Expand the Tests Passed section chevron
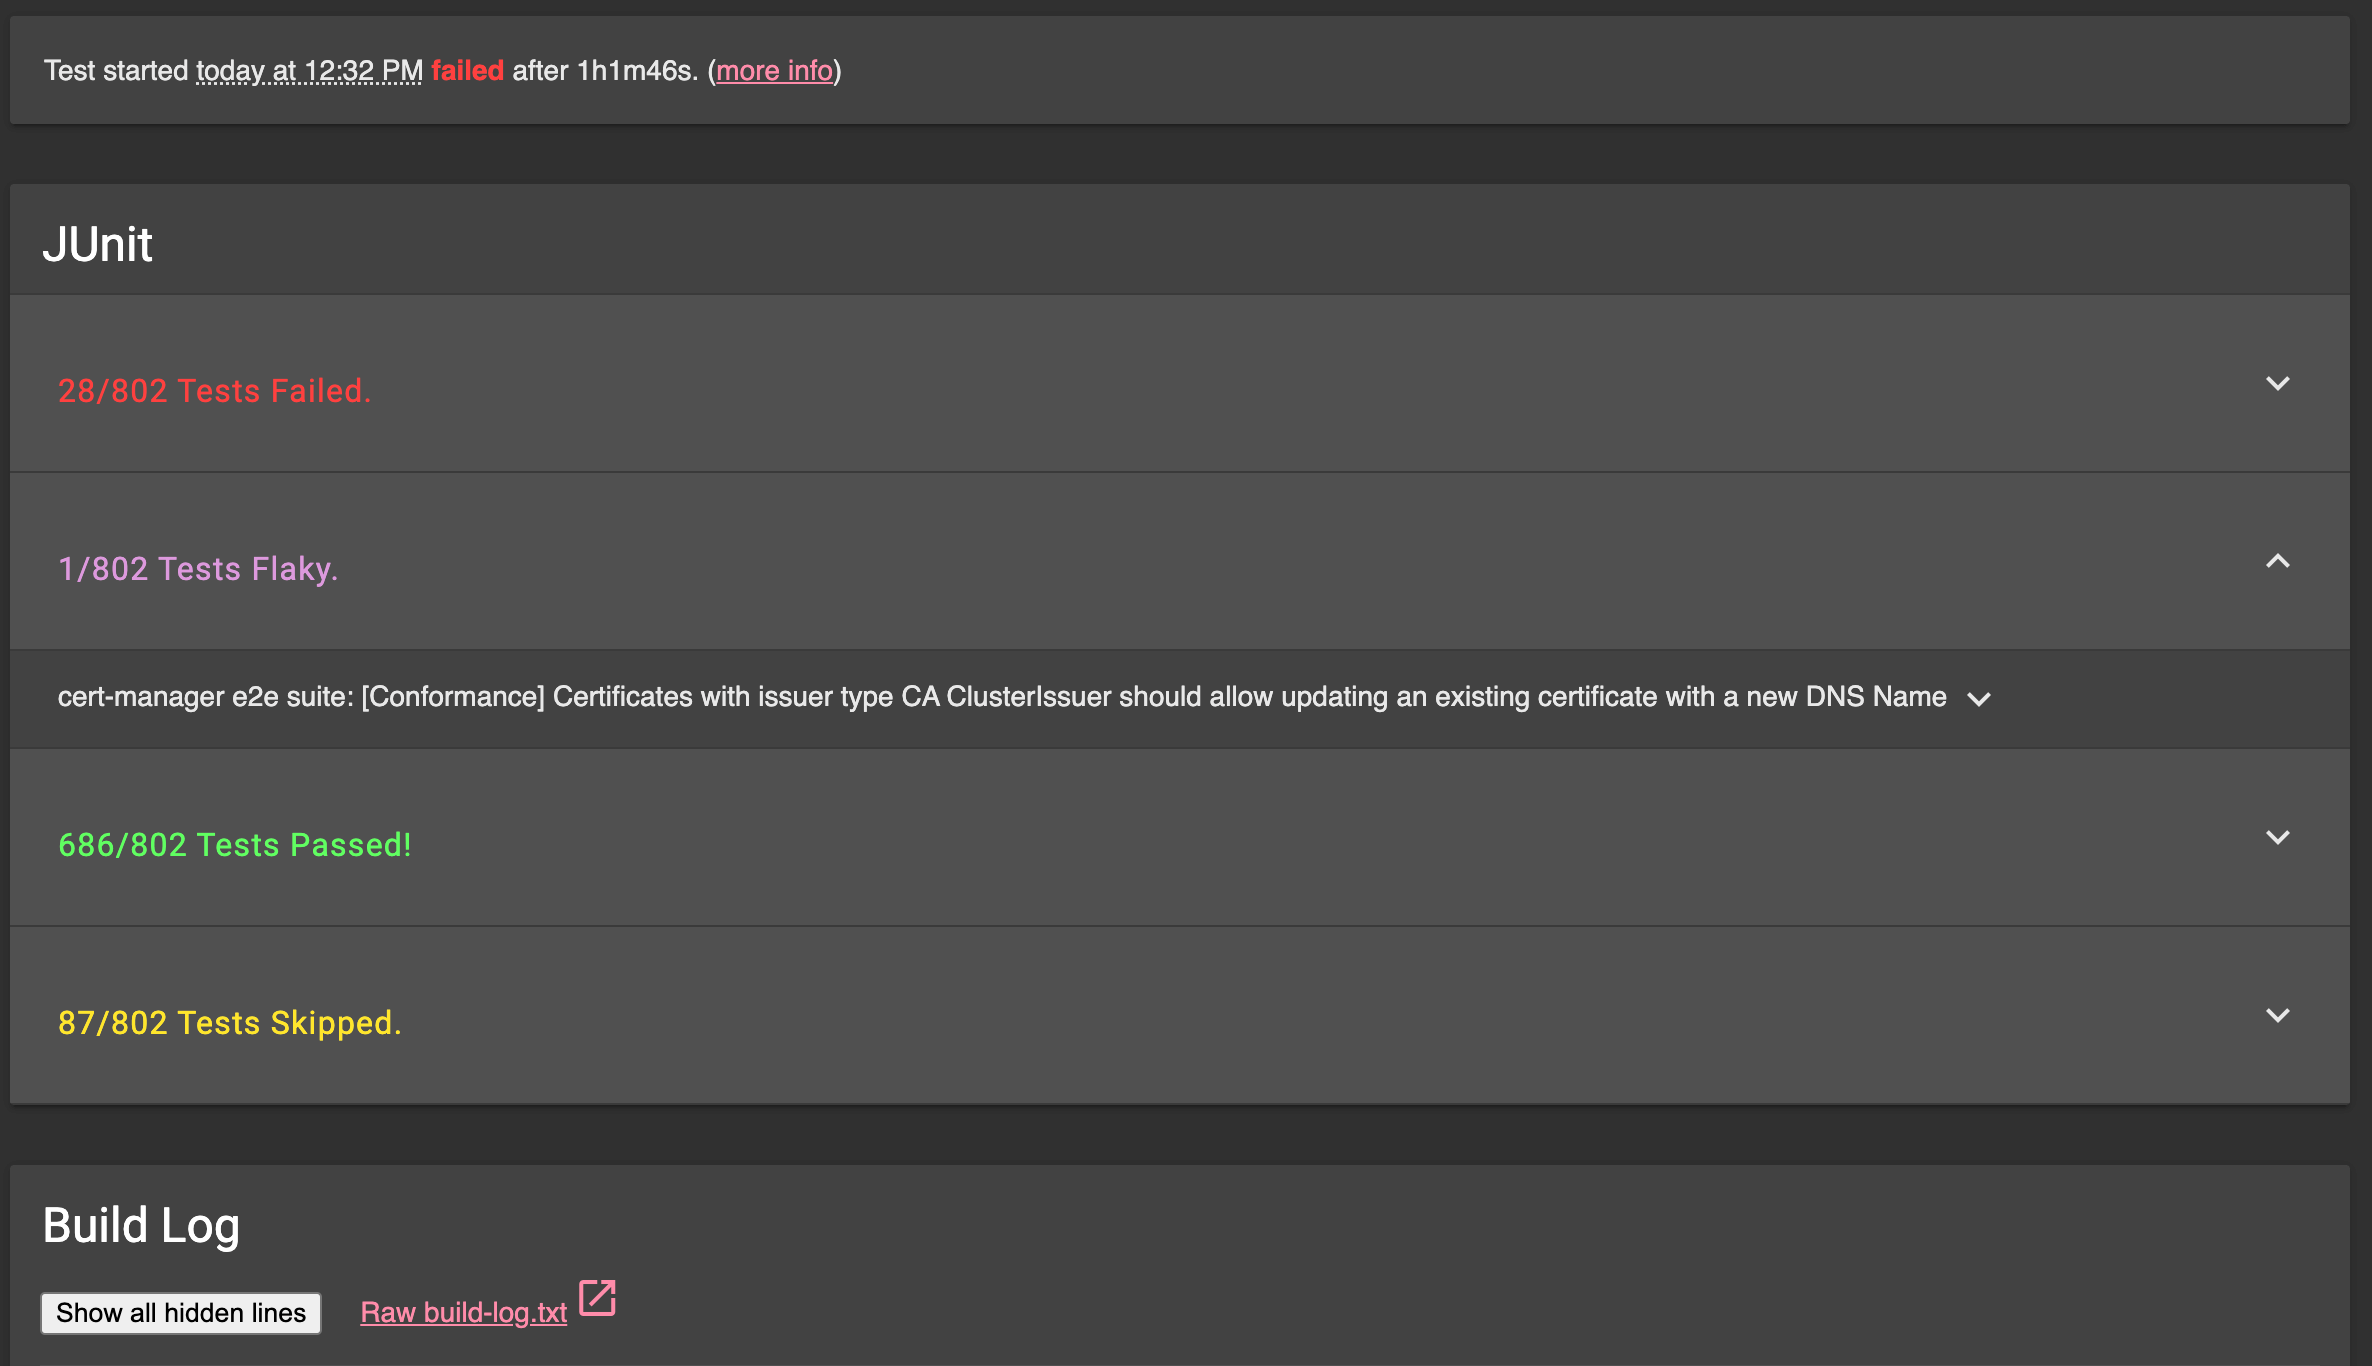Screen dimensions: 2372x1366 click(2277, 838)
